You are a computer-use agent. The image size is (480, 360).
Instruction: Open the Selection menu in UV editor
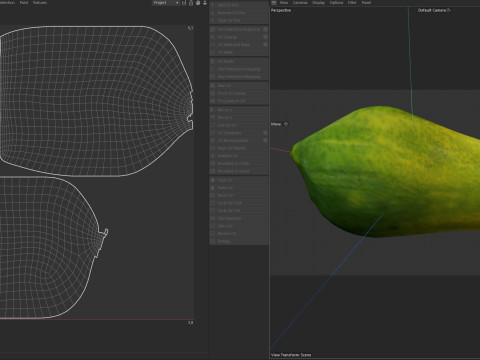7,3
